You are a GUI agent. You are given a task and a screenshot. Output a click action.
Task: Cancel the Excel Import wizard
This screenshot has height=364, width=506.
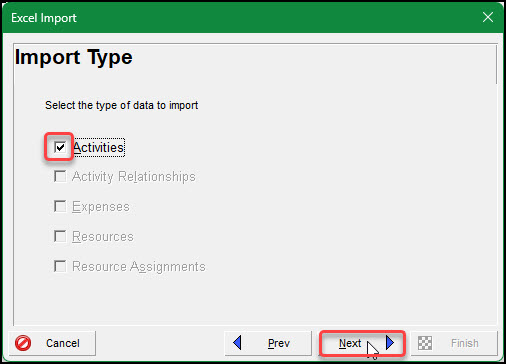click(x=52, y=343)
